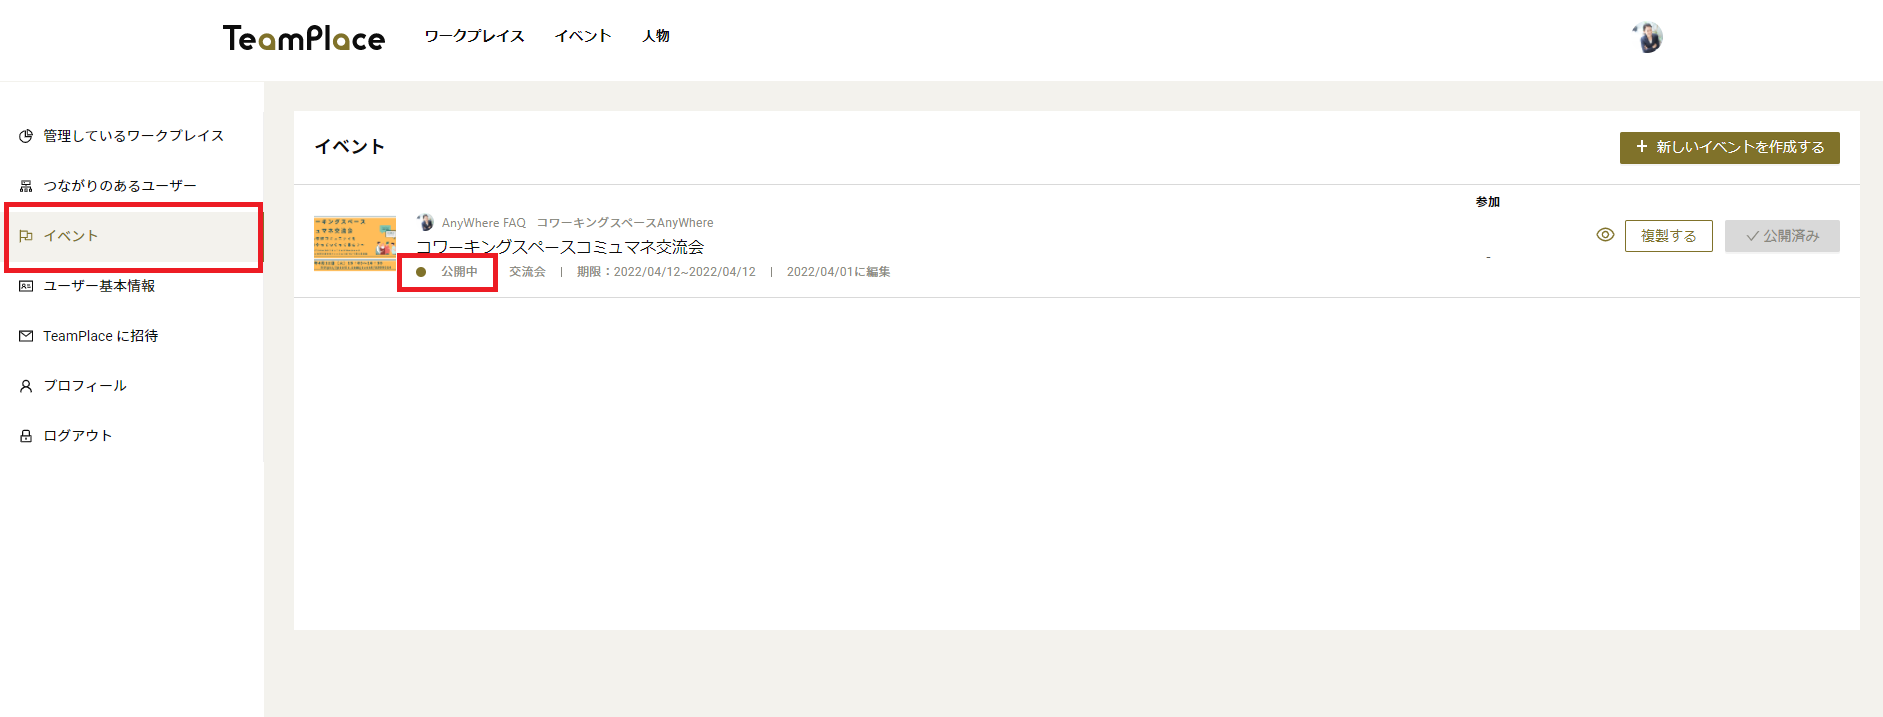Open the ワークプレイス menu
Image resolution: width=1883 pixels, height=717 pixels.
474,36
